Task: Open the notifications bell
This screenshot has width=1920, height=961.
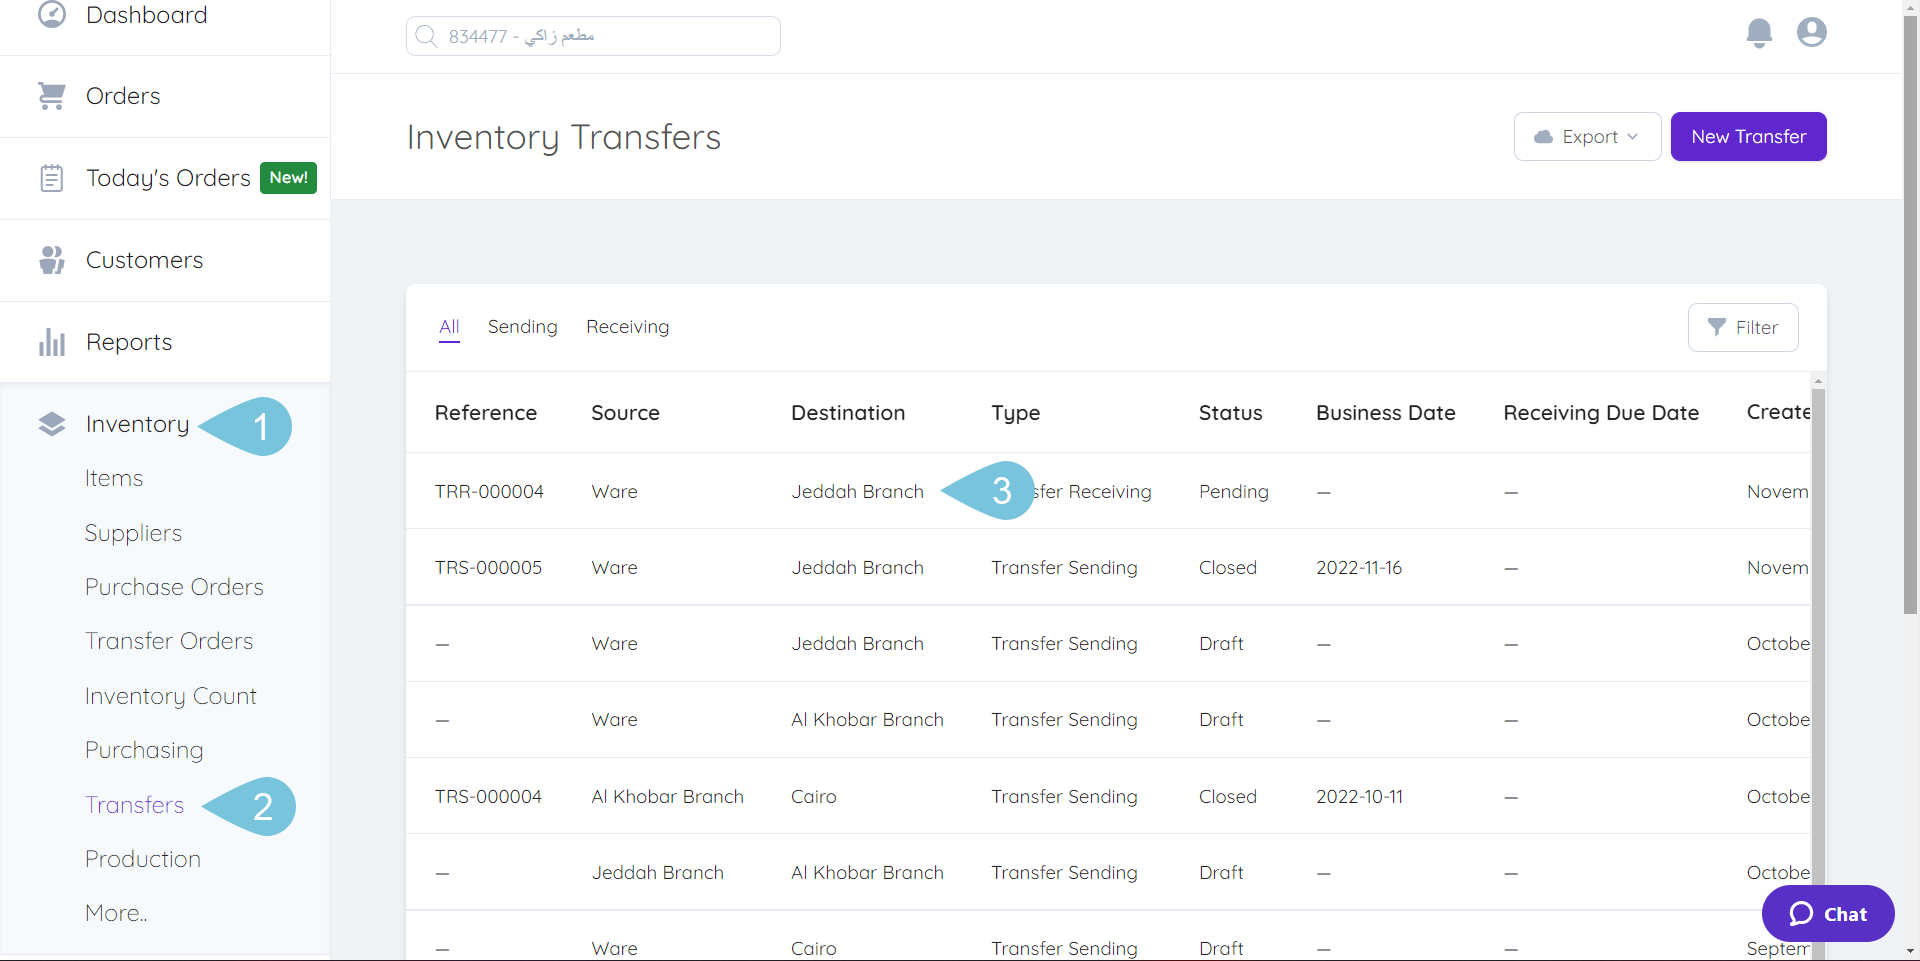Action: (x=1759, y=32)
